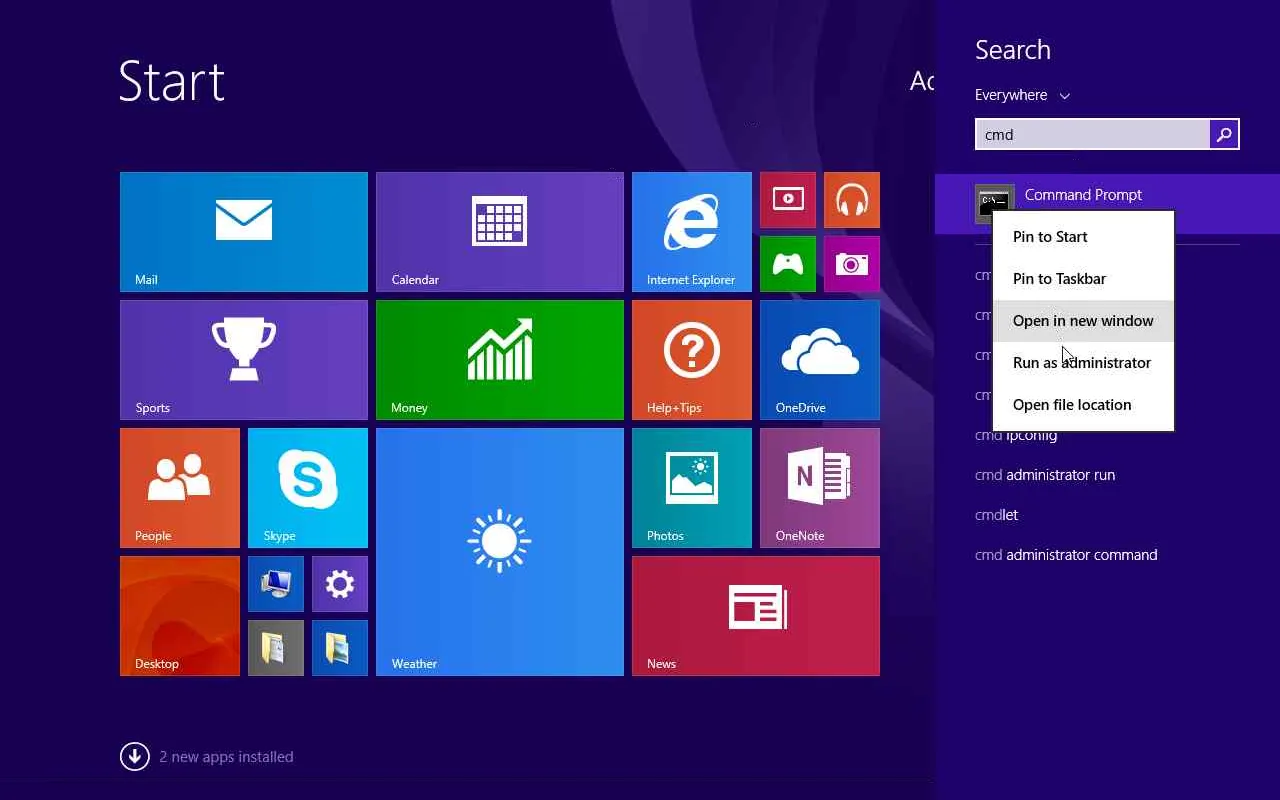This screenshot has height=800, width=1280.
Task: Open the Photos tile
Action: 692,488
